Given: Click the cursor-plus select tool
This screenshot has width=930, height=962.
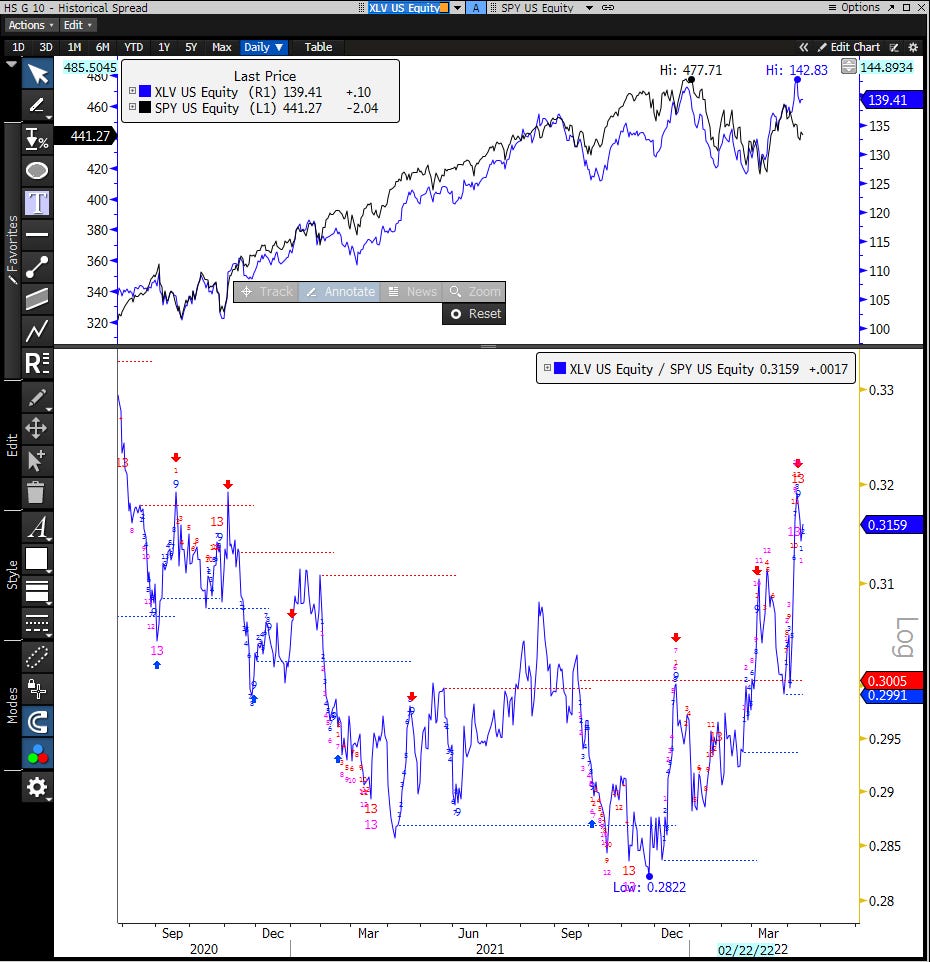Looking at the screenshot, I should (x=37, y=460).
